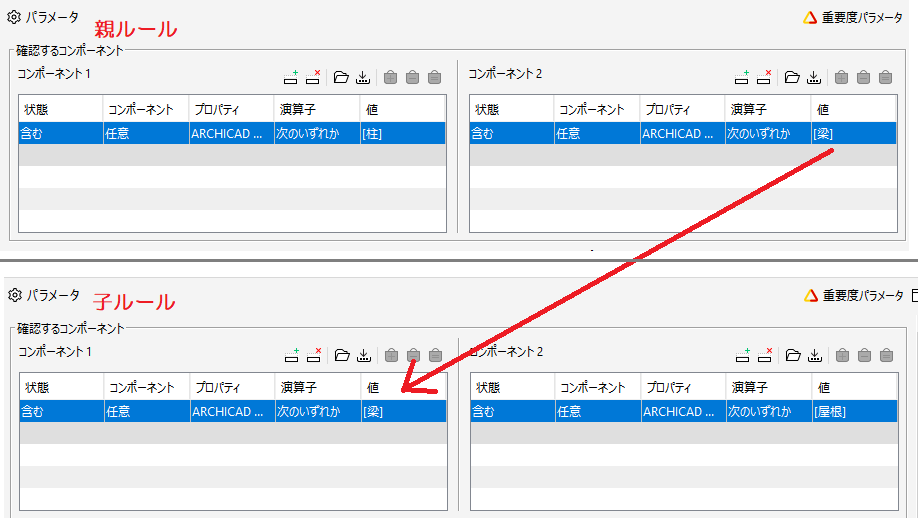
Task: Click the gear icon beside lower パラメータ
Action: tap(15, 295)
